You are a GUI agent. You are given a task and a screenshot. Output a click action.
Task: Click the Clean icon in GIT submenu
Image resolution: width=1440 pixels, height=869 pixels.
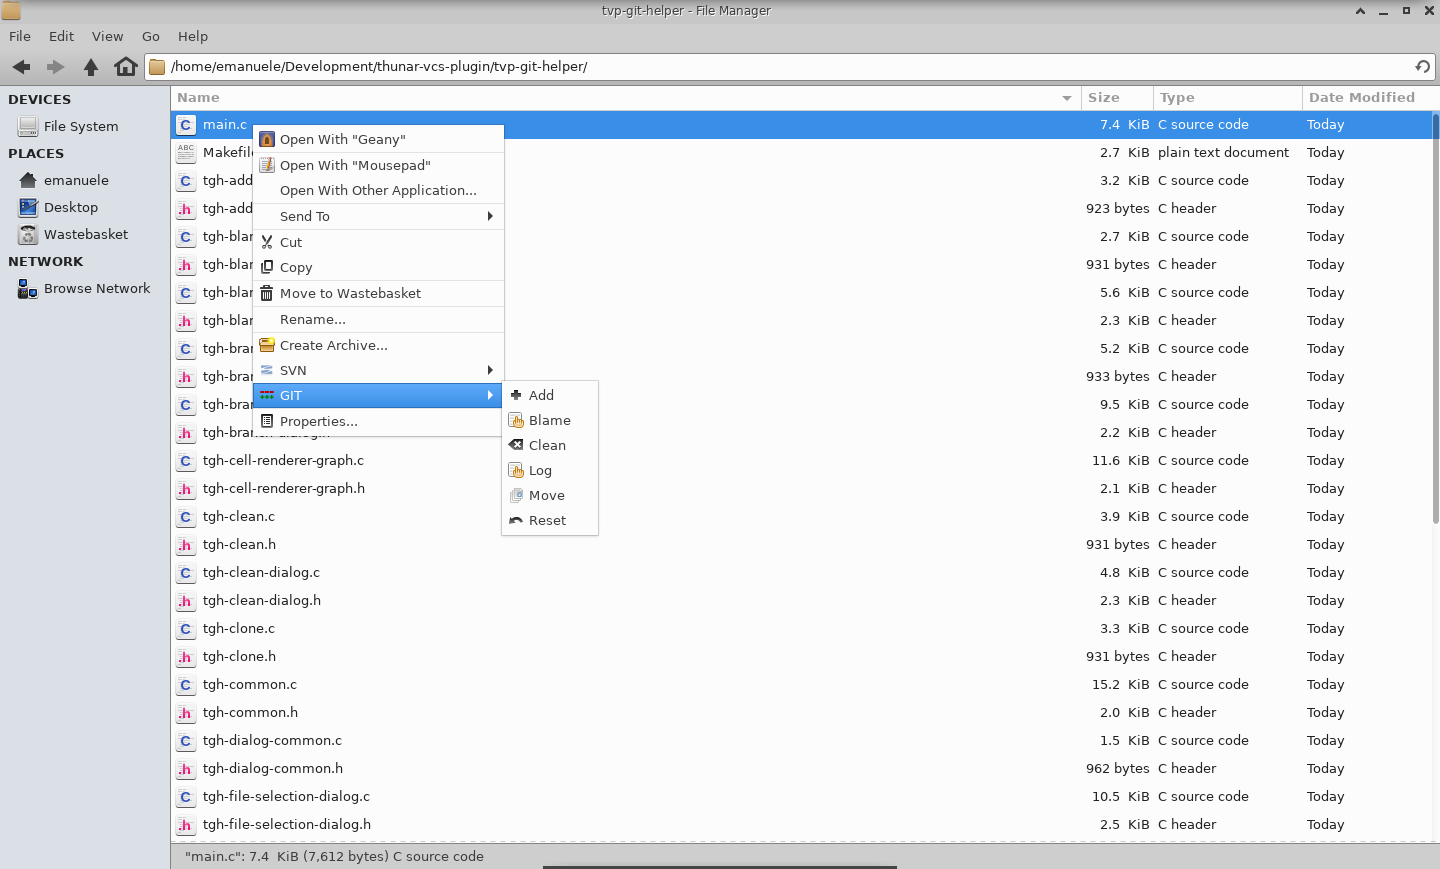click(x=516, y=445)
